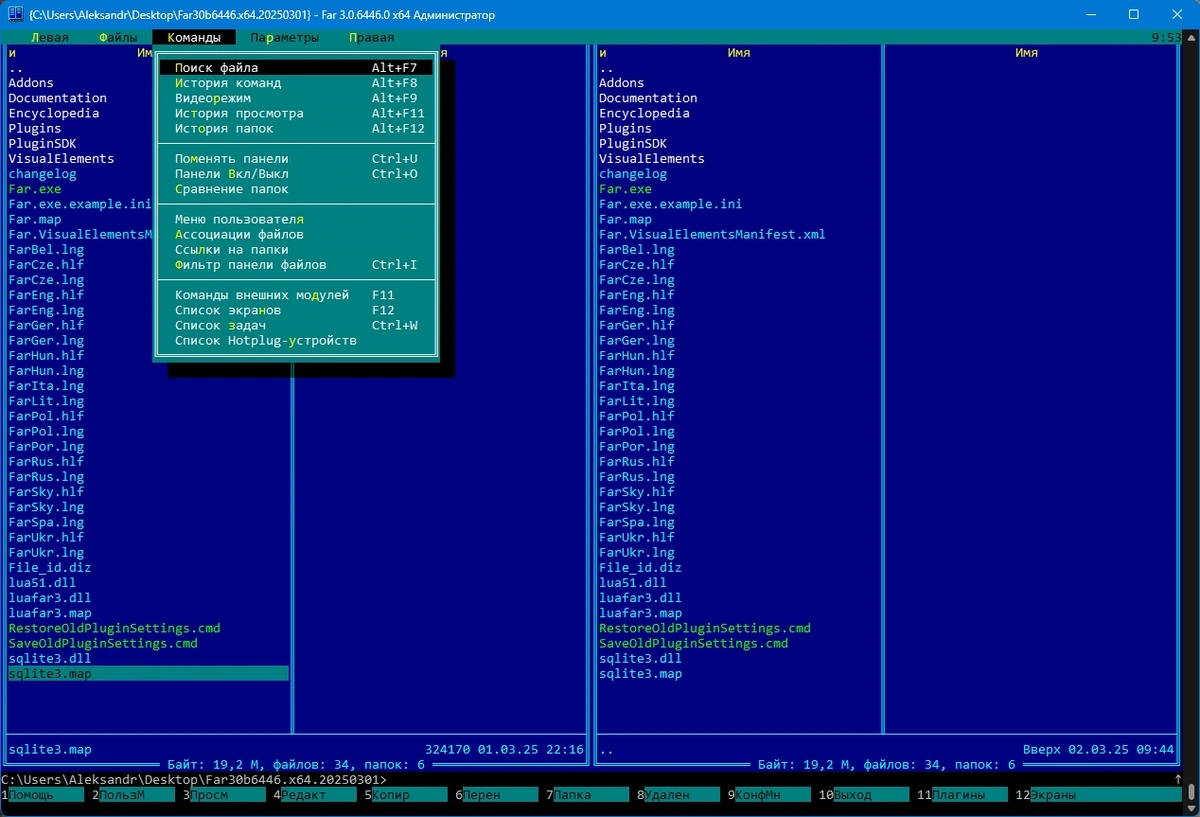Open Меню пользователя entry

pyautogui.click(x=296, y=219)
